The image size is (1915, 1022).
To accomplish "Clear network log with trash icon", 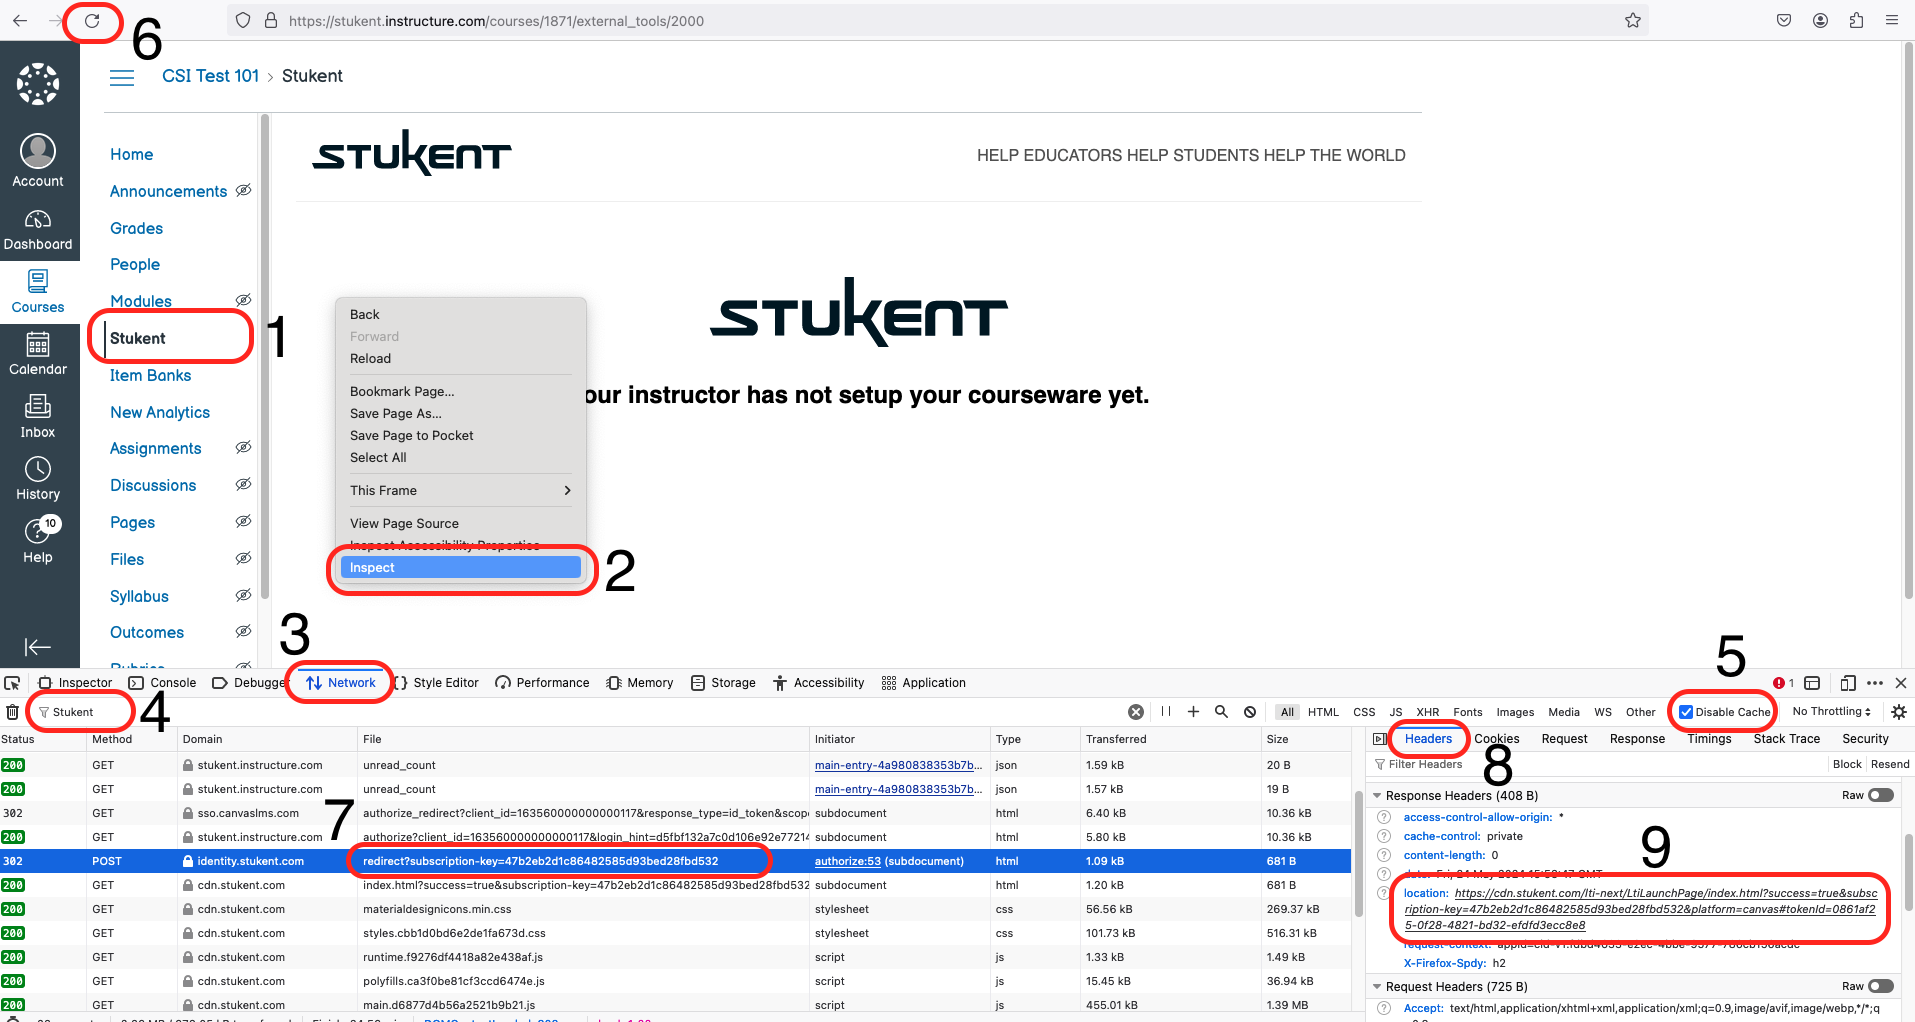I will point(12,712).
